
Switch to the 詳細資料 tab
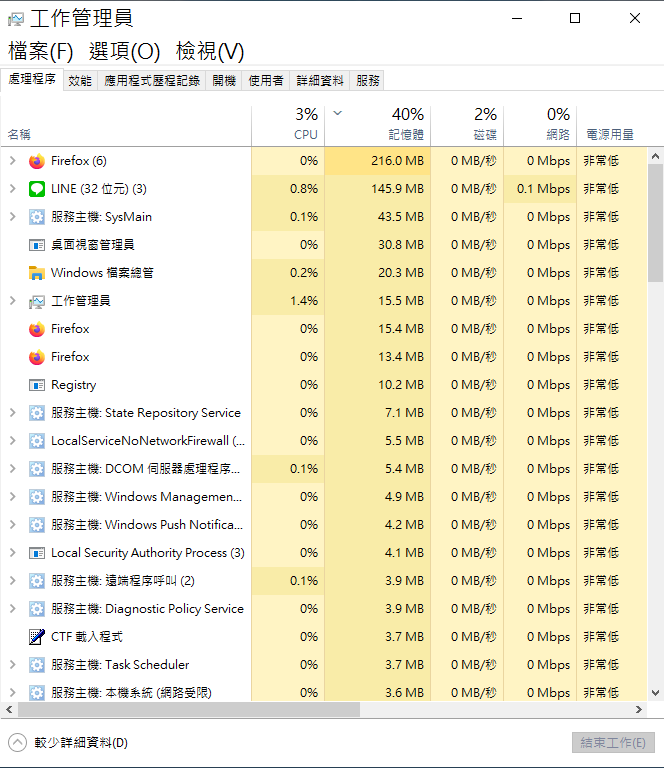coord(320,81)
